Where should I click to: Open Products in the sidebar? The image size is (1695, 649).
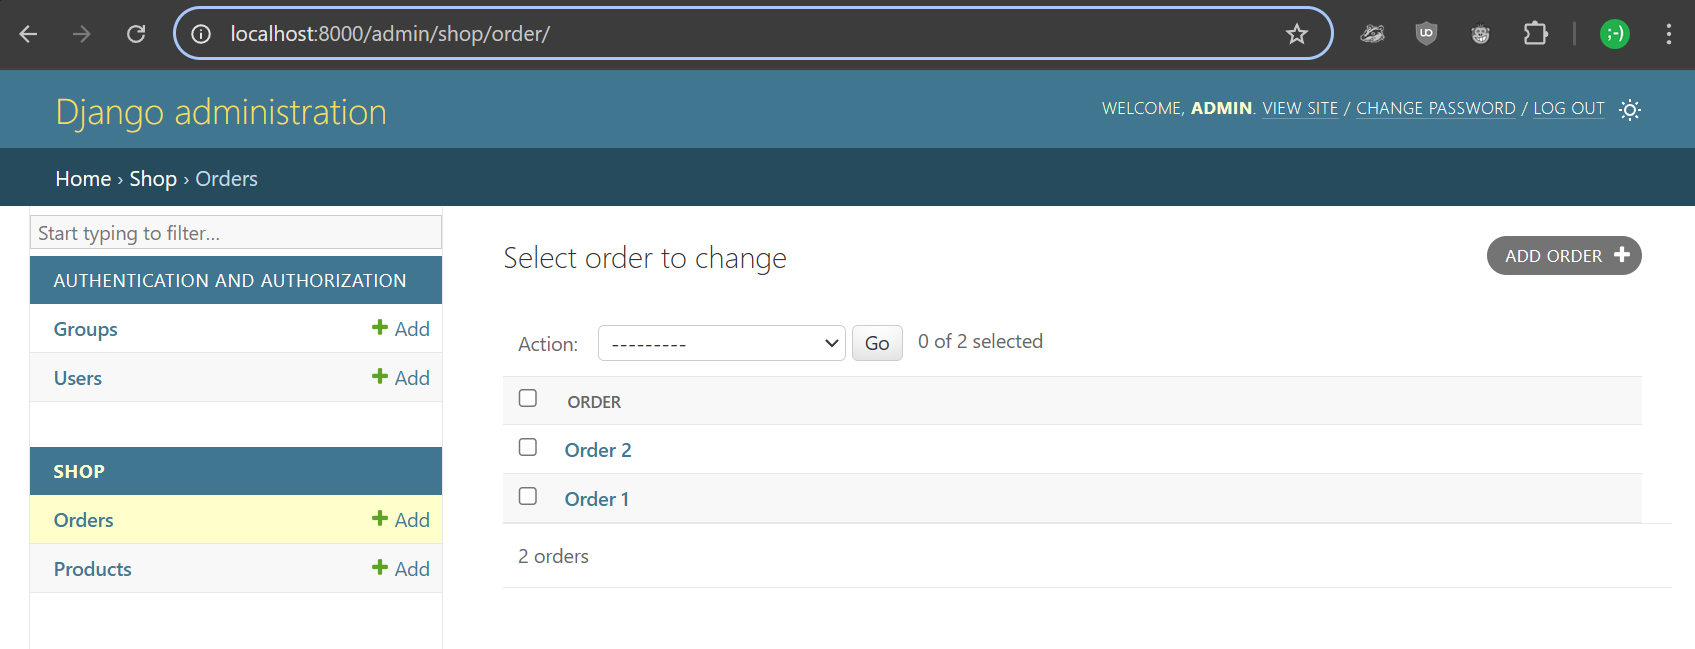pyautogui.click(x=93, y=569)
